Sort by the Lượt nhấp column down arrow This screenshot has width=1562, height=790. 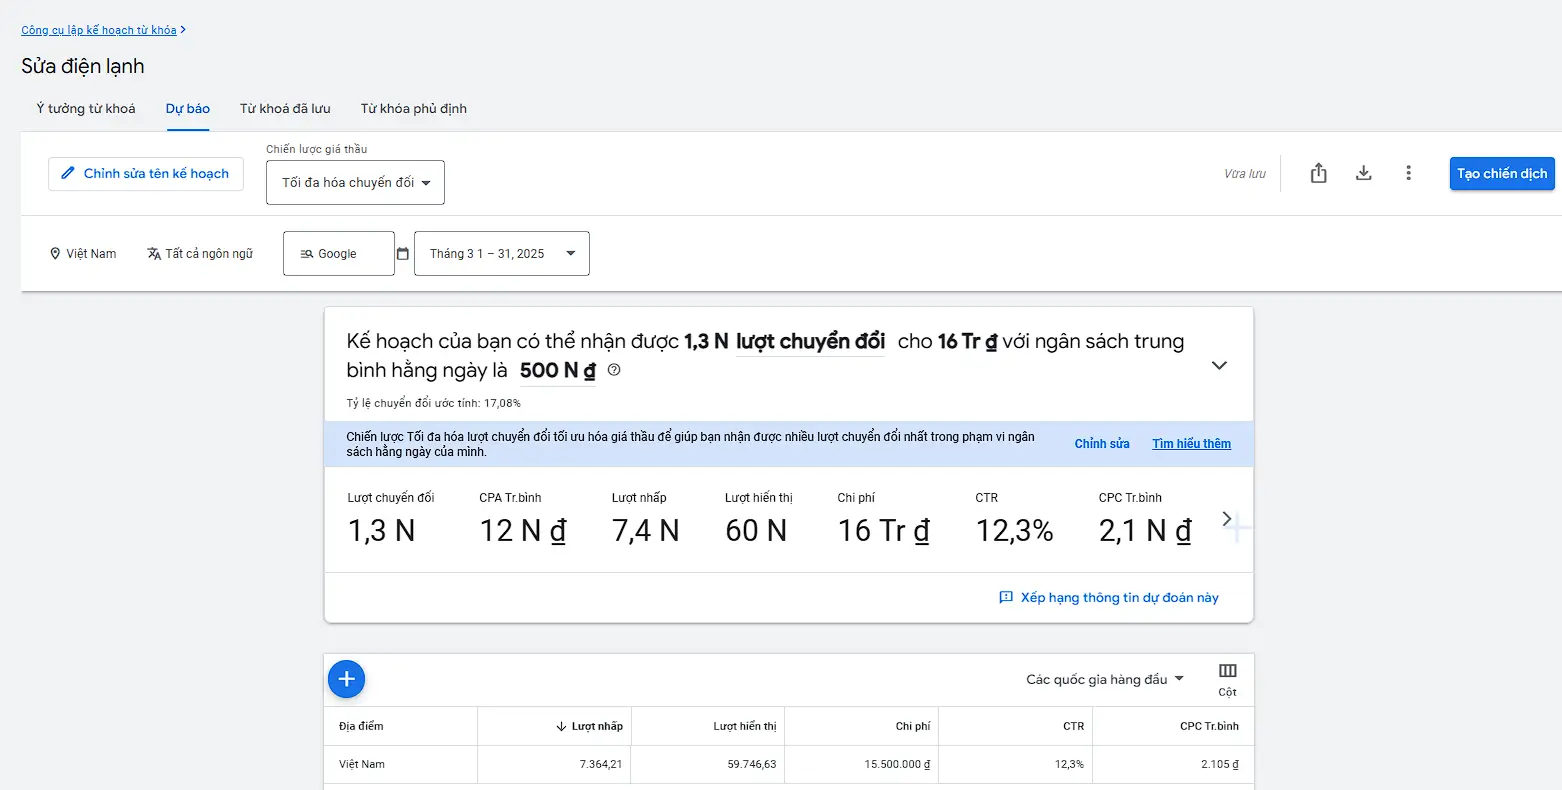(x=562, y=727)
